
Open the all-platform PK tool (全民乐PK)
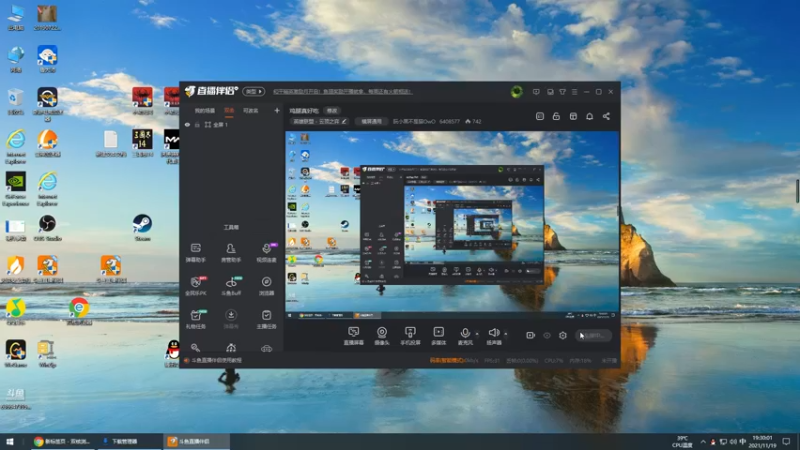195,286
